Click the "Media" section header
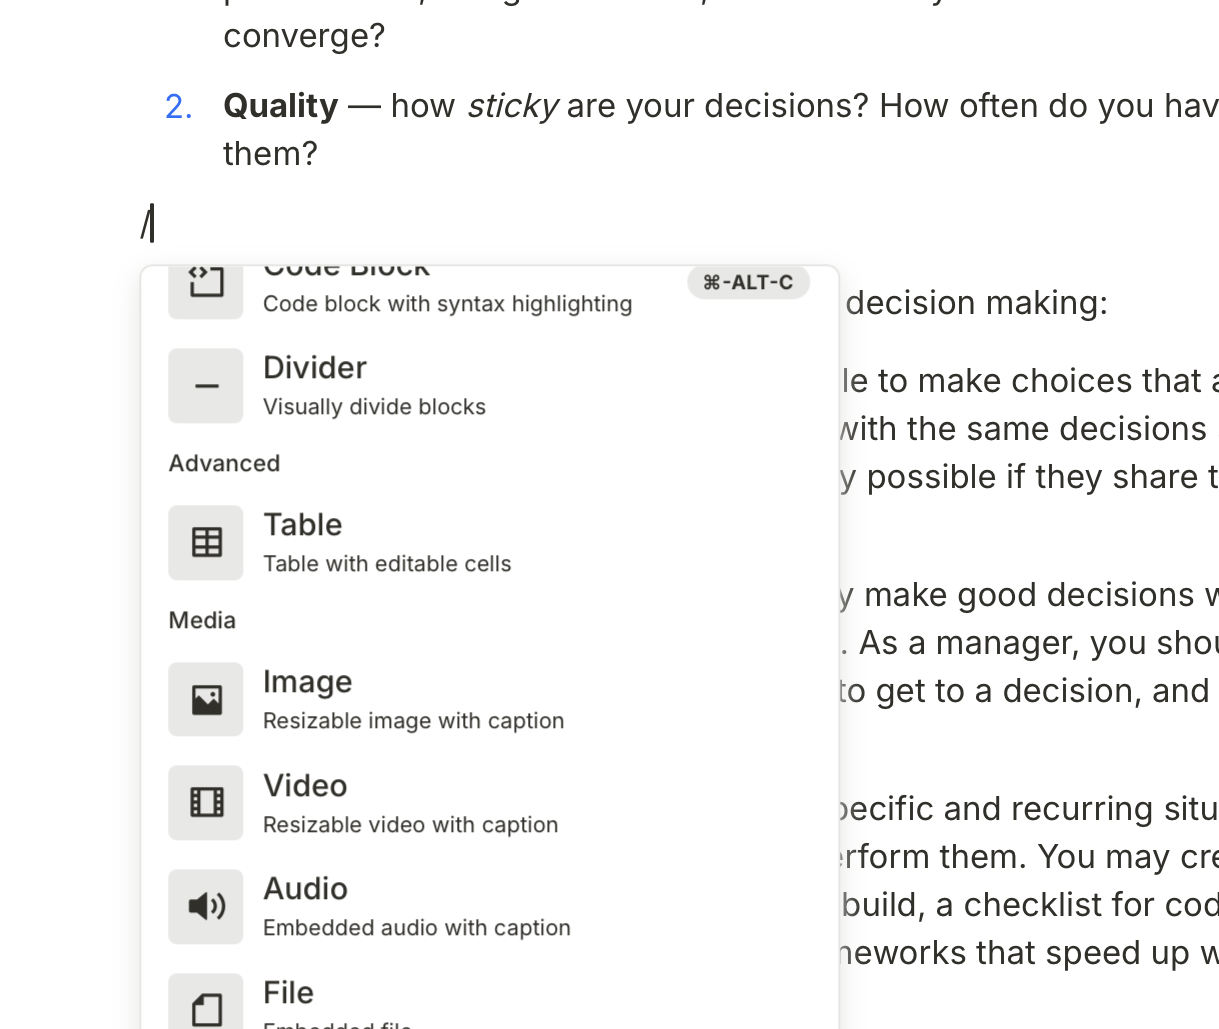Screen dimensions: 1219x1029 pos(202,621)
